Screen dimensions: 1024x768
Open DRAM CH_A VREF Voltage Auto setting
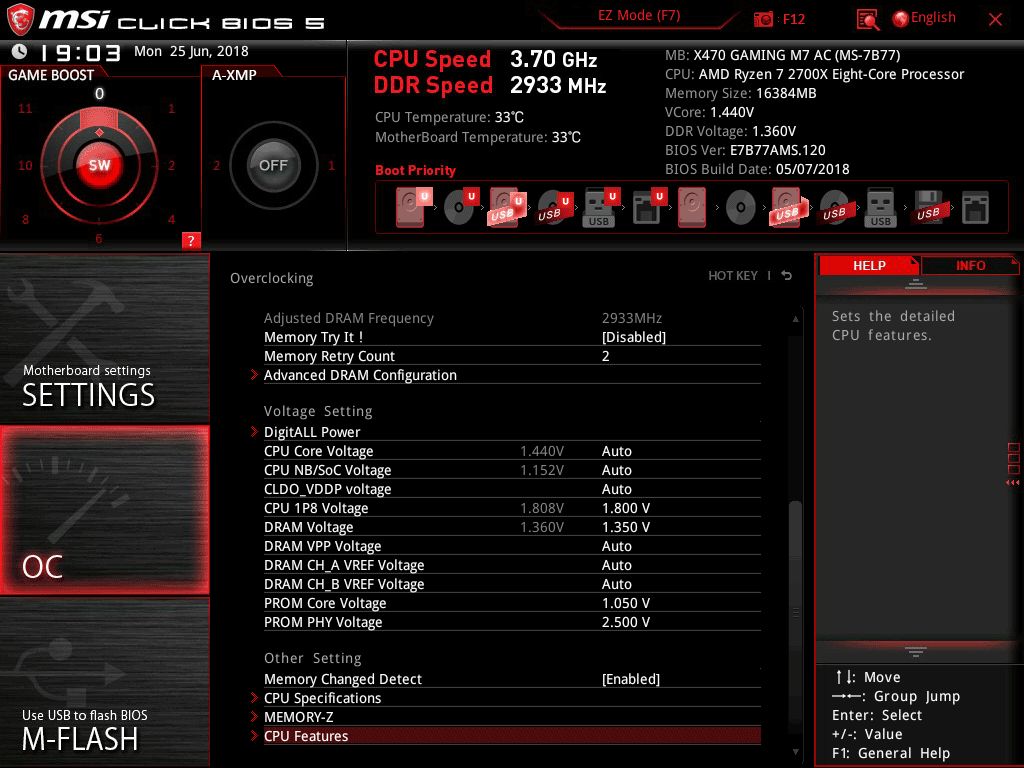[616, 565]
